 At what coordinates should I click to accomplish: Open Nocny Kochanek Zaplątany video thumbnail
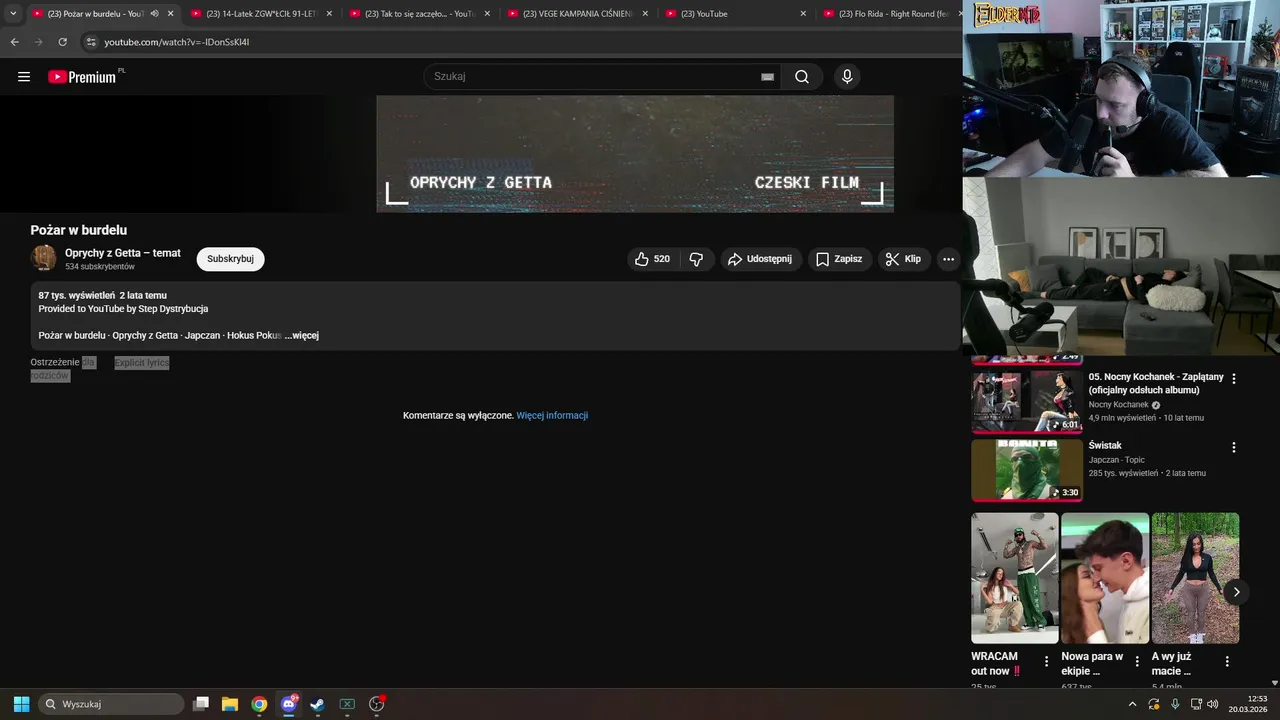(1027, 401)
